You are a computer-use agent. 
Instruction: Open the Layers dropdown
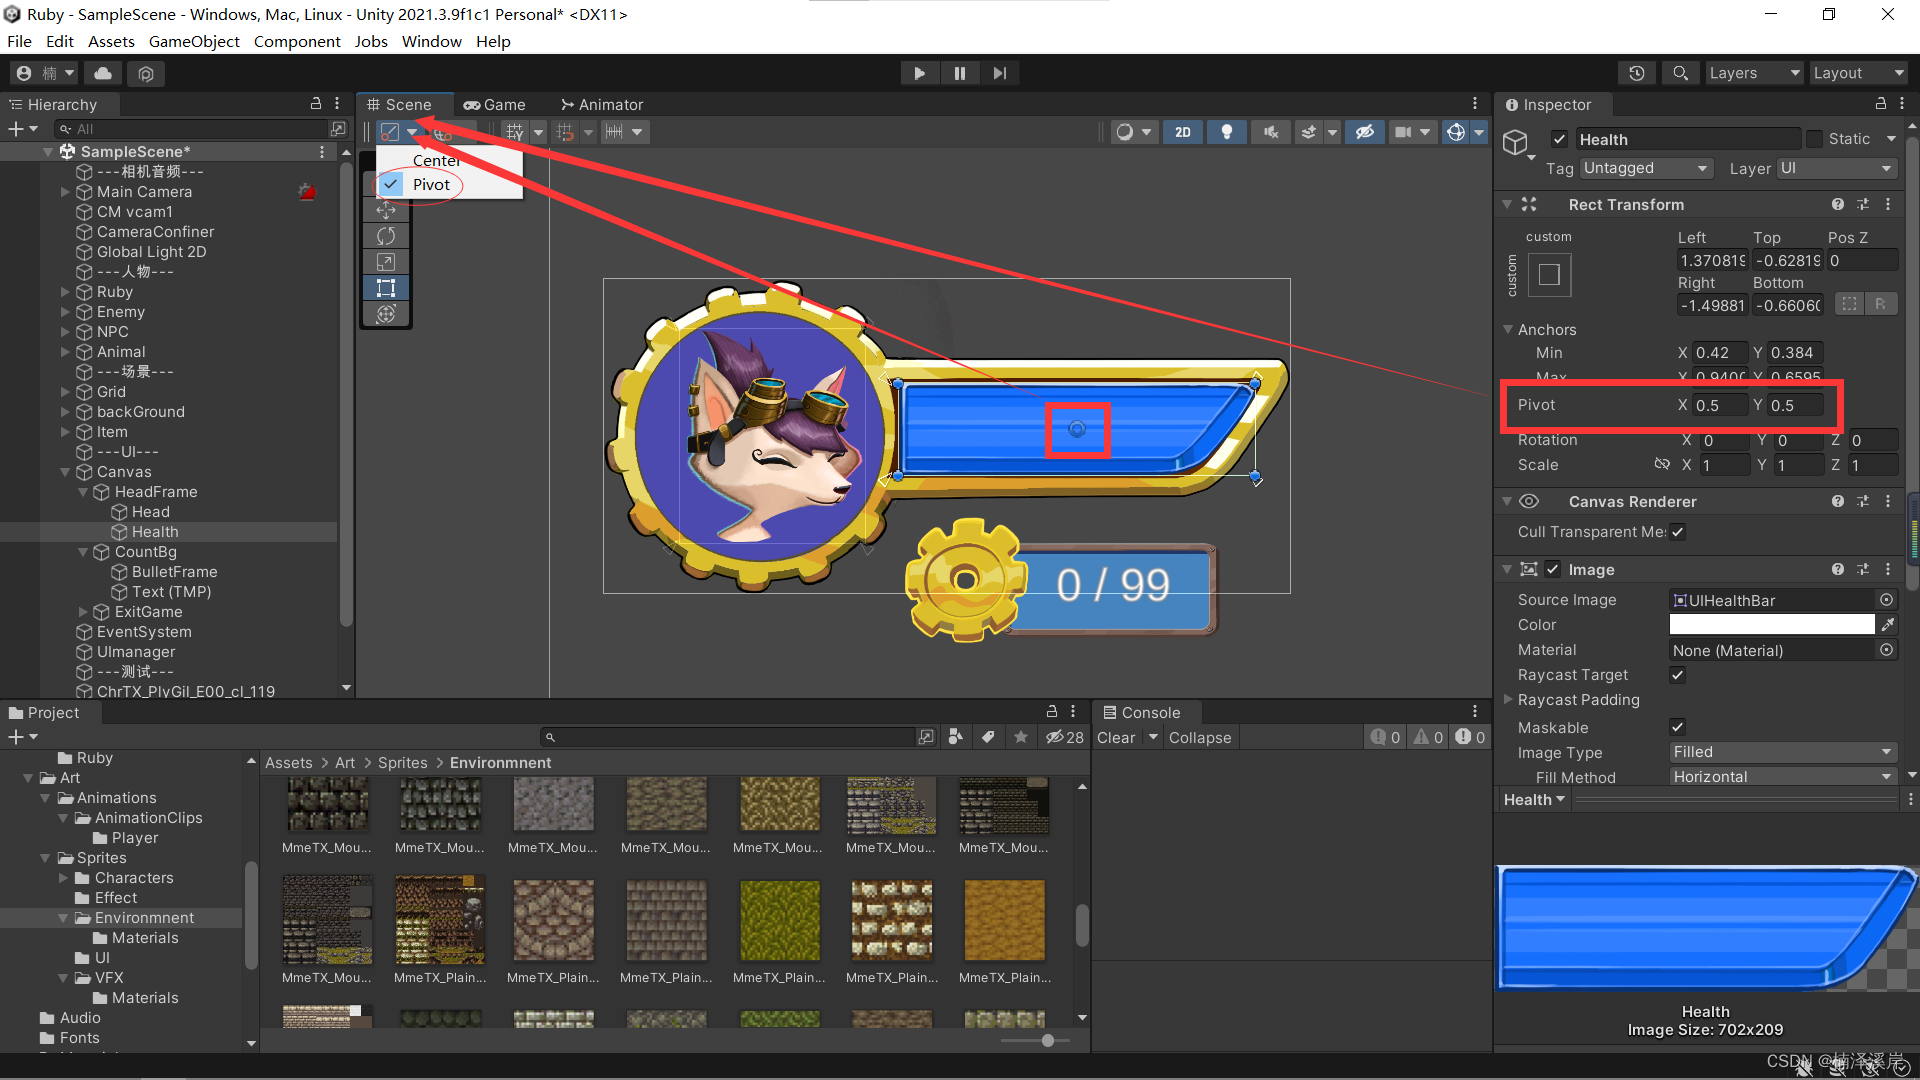1752,73
